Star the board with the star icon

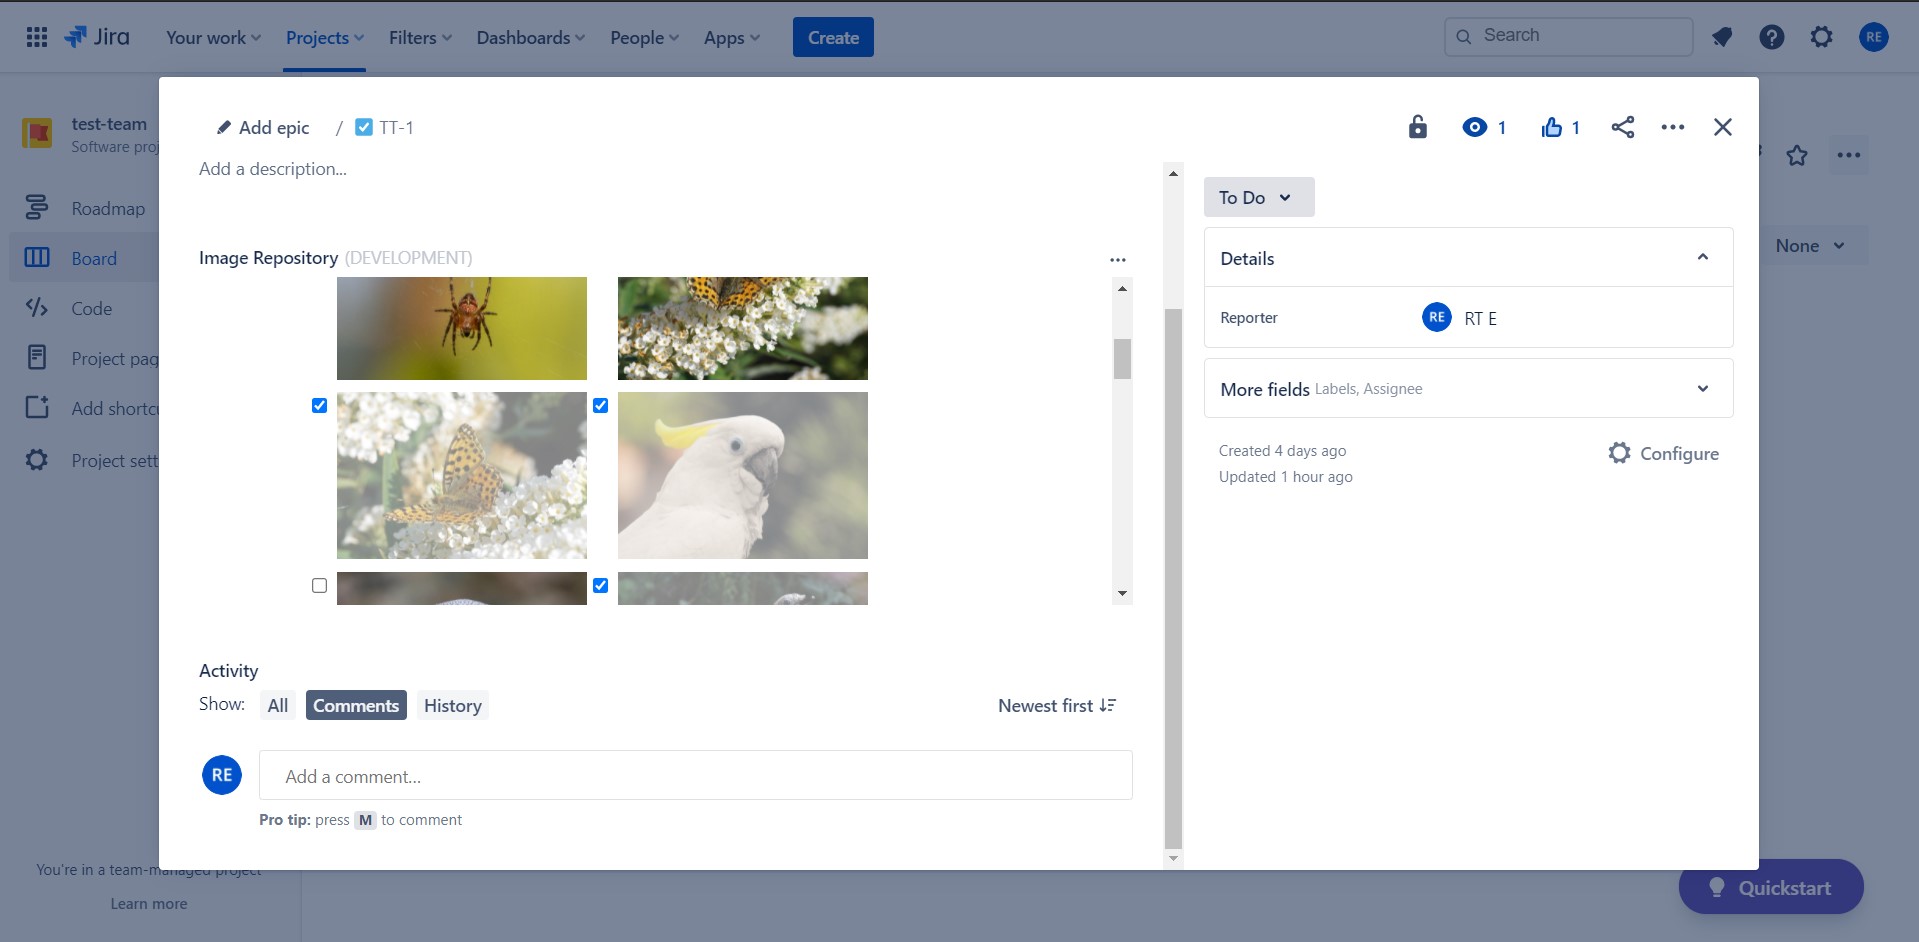click(1797, 155)
